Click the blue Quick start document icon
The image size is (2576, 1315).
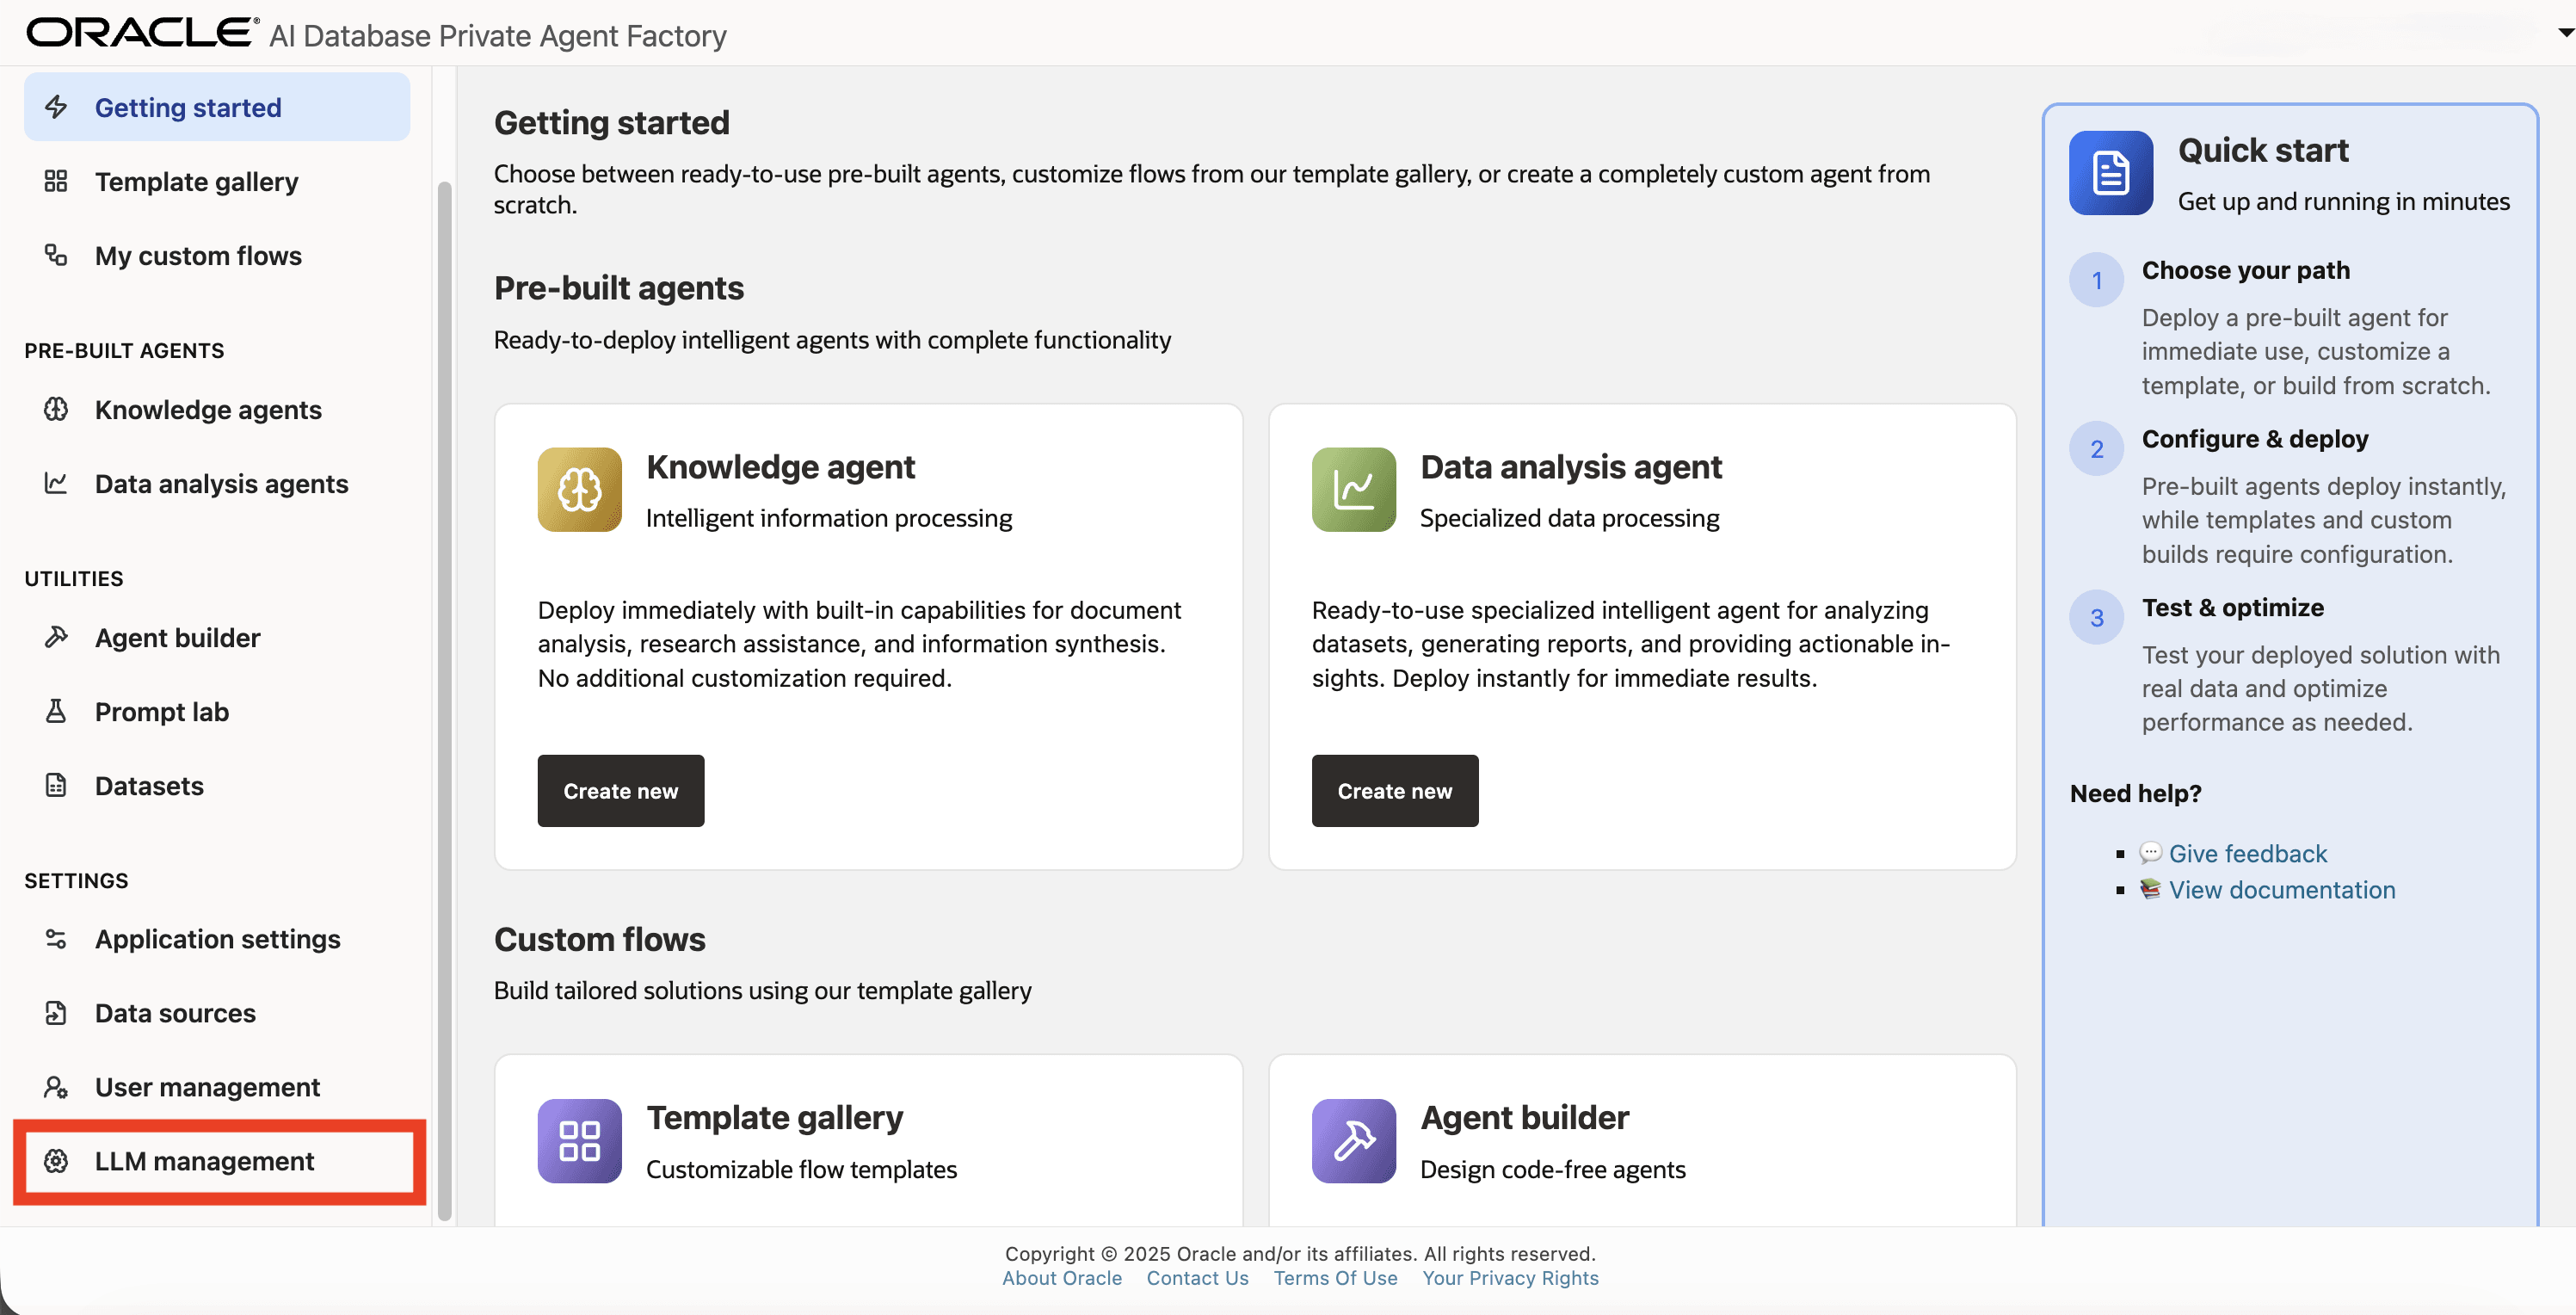(2111, 173)
